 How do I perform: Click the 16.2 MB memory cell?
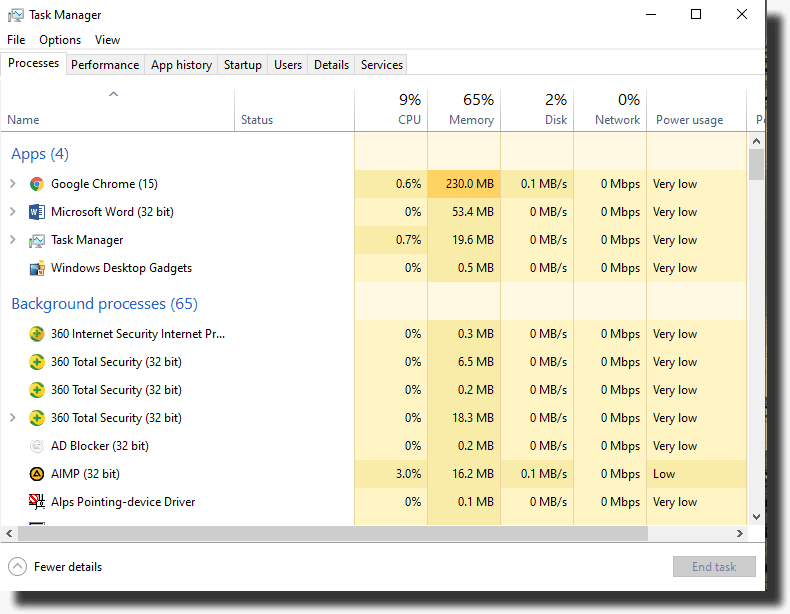pyautogui.click(x=464, y=474)
